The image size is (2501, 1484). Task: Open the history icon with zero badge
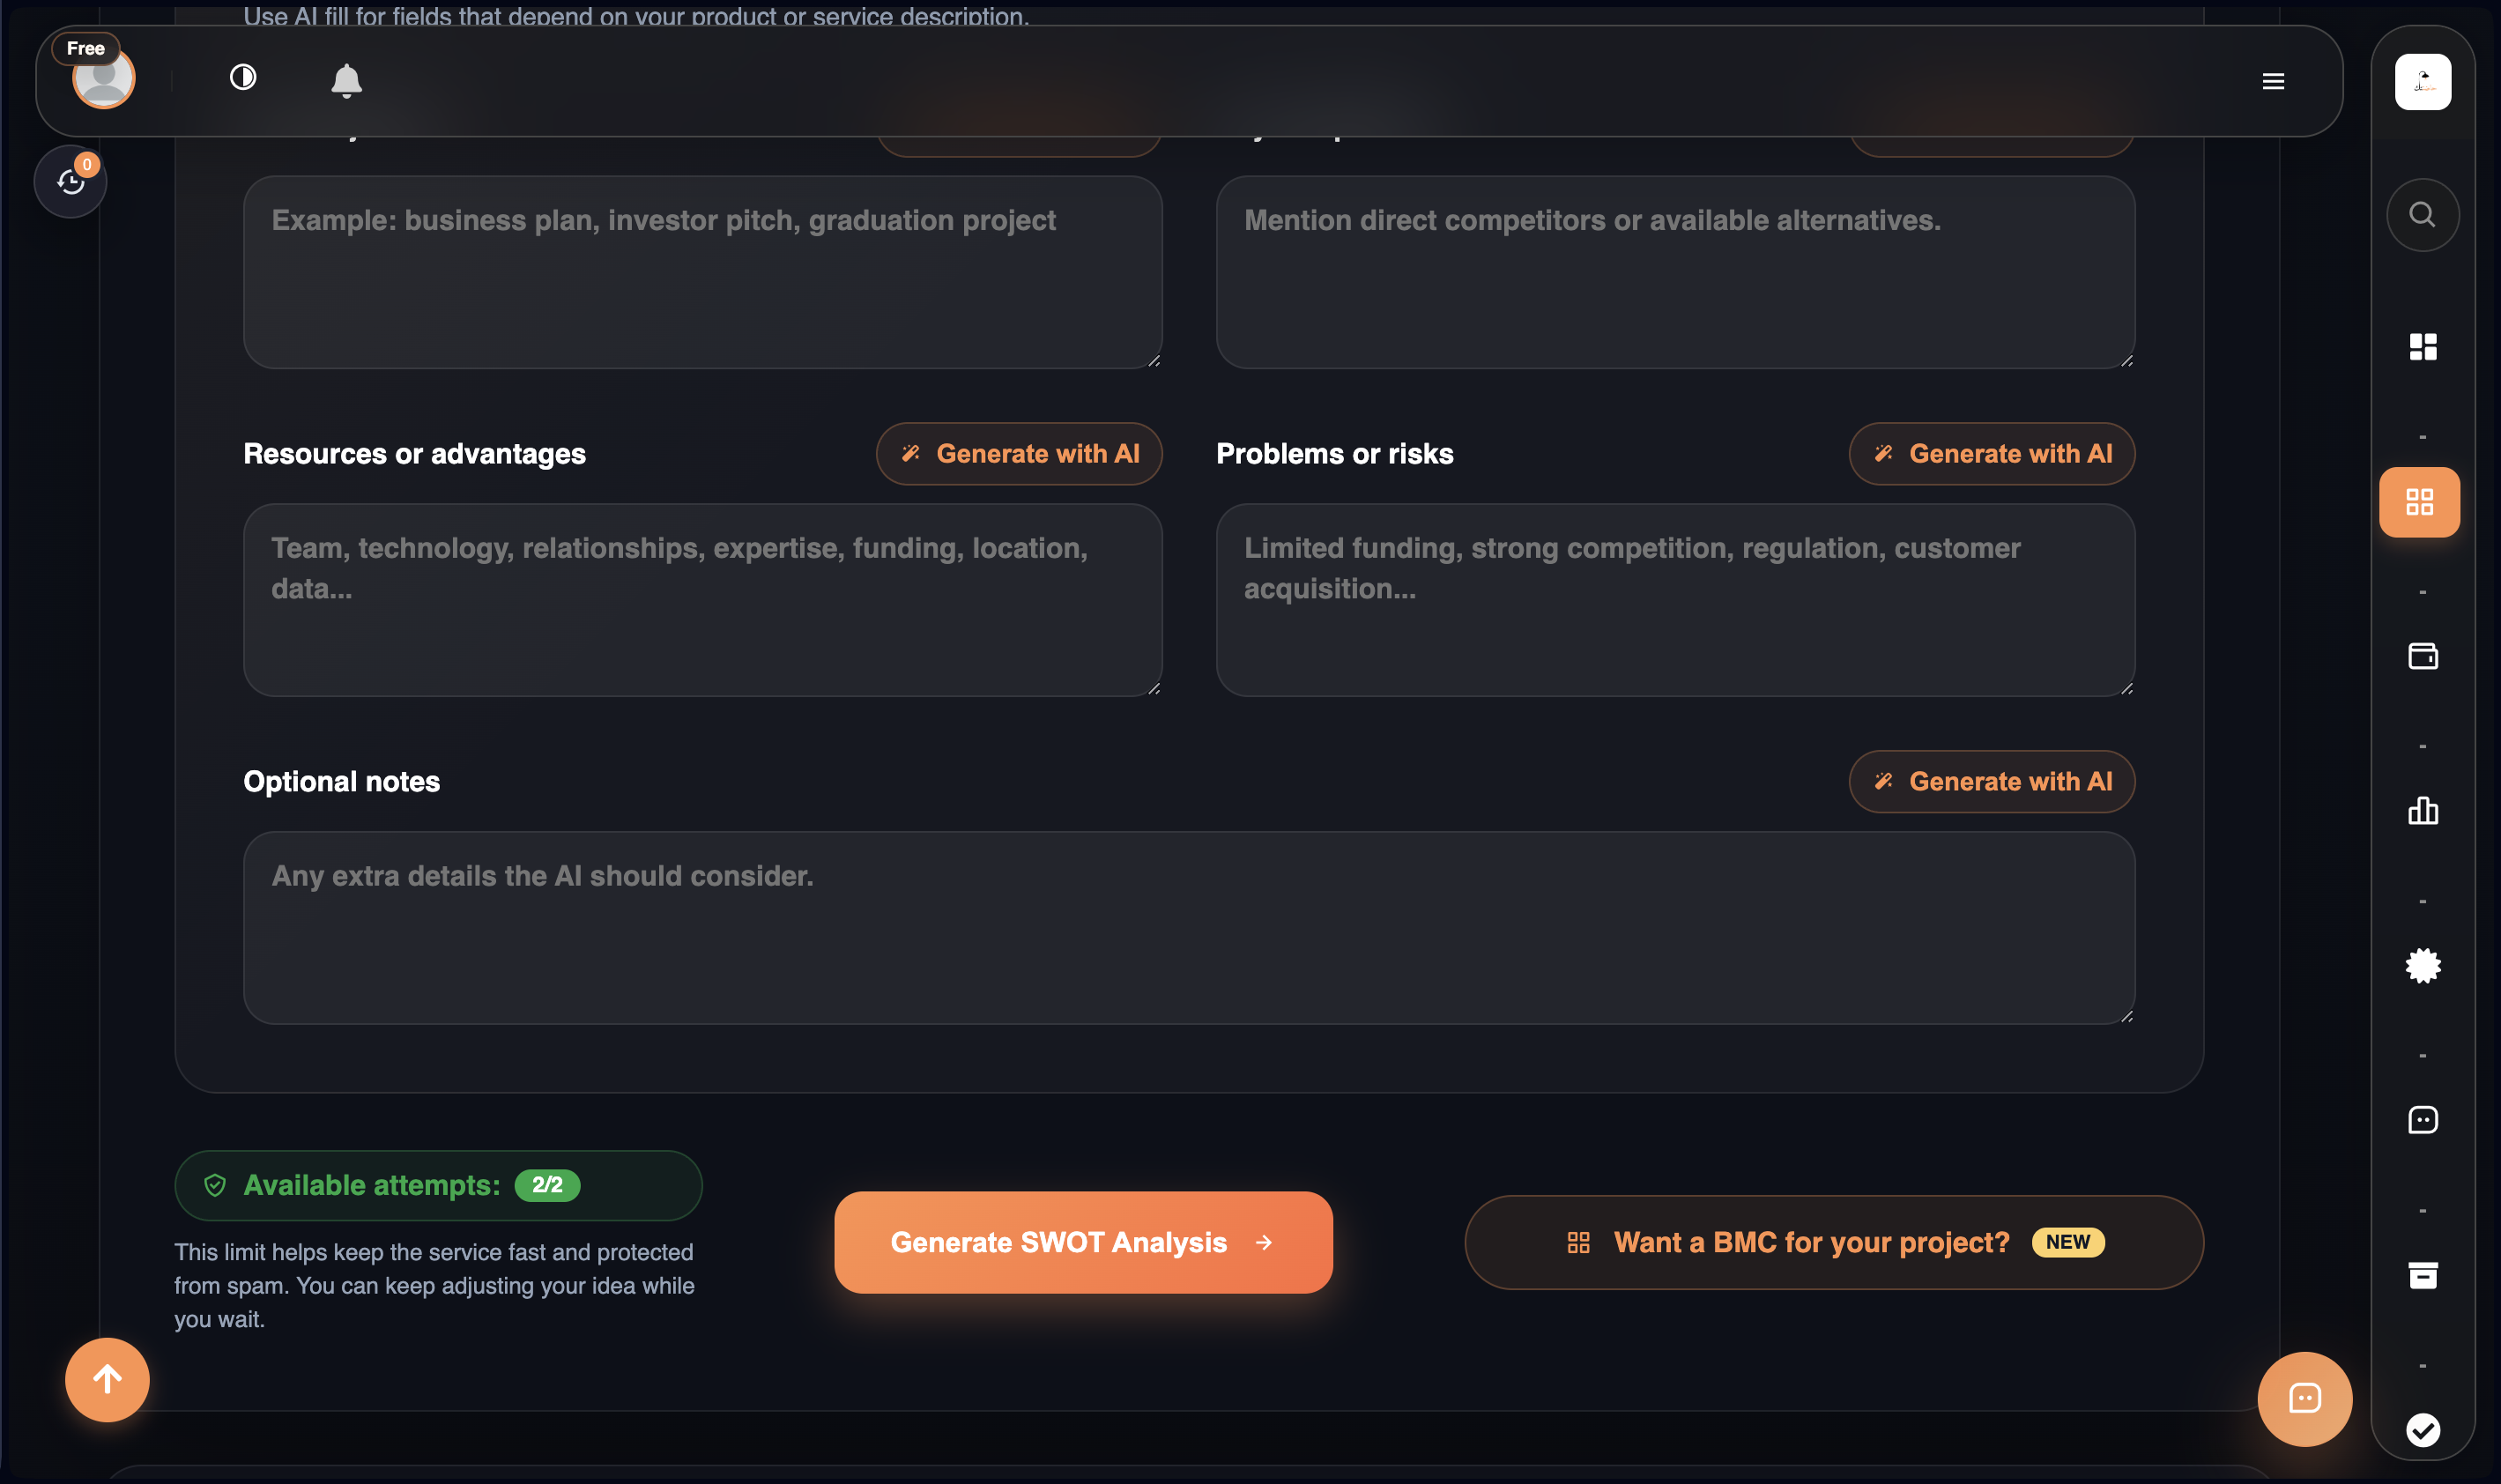[x=70, y=181]
